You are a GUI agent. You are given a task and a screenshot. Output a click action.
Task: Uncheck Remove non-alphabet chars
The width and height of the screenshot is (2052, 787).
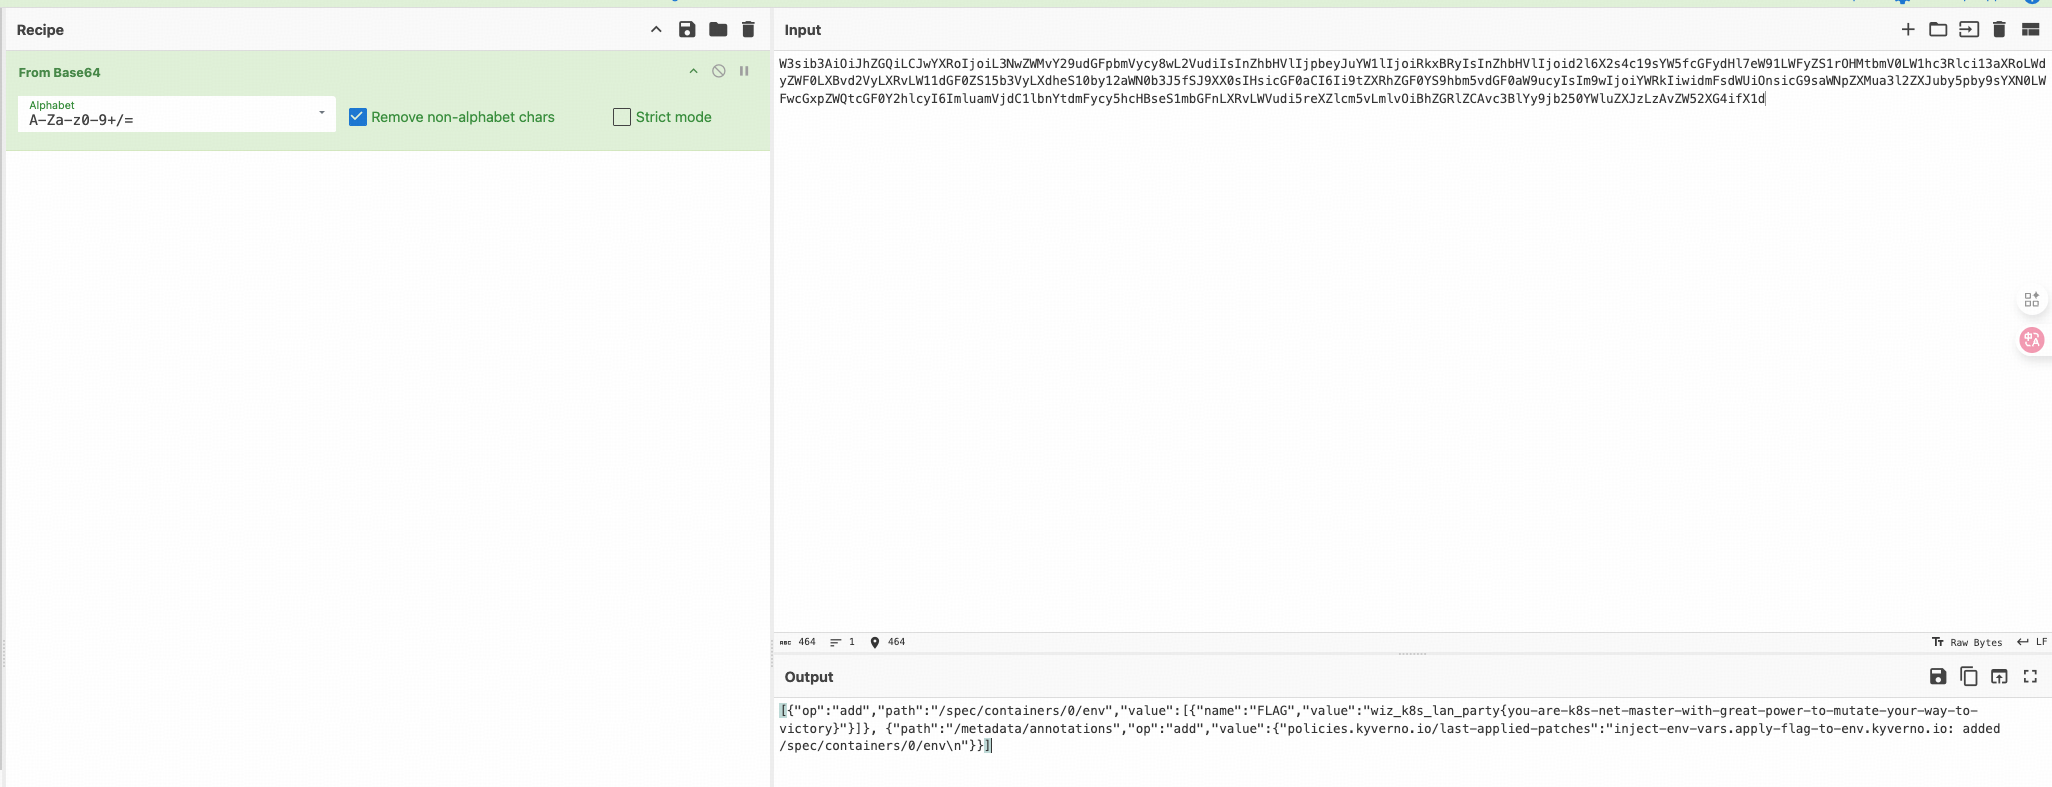[358, 117]
